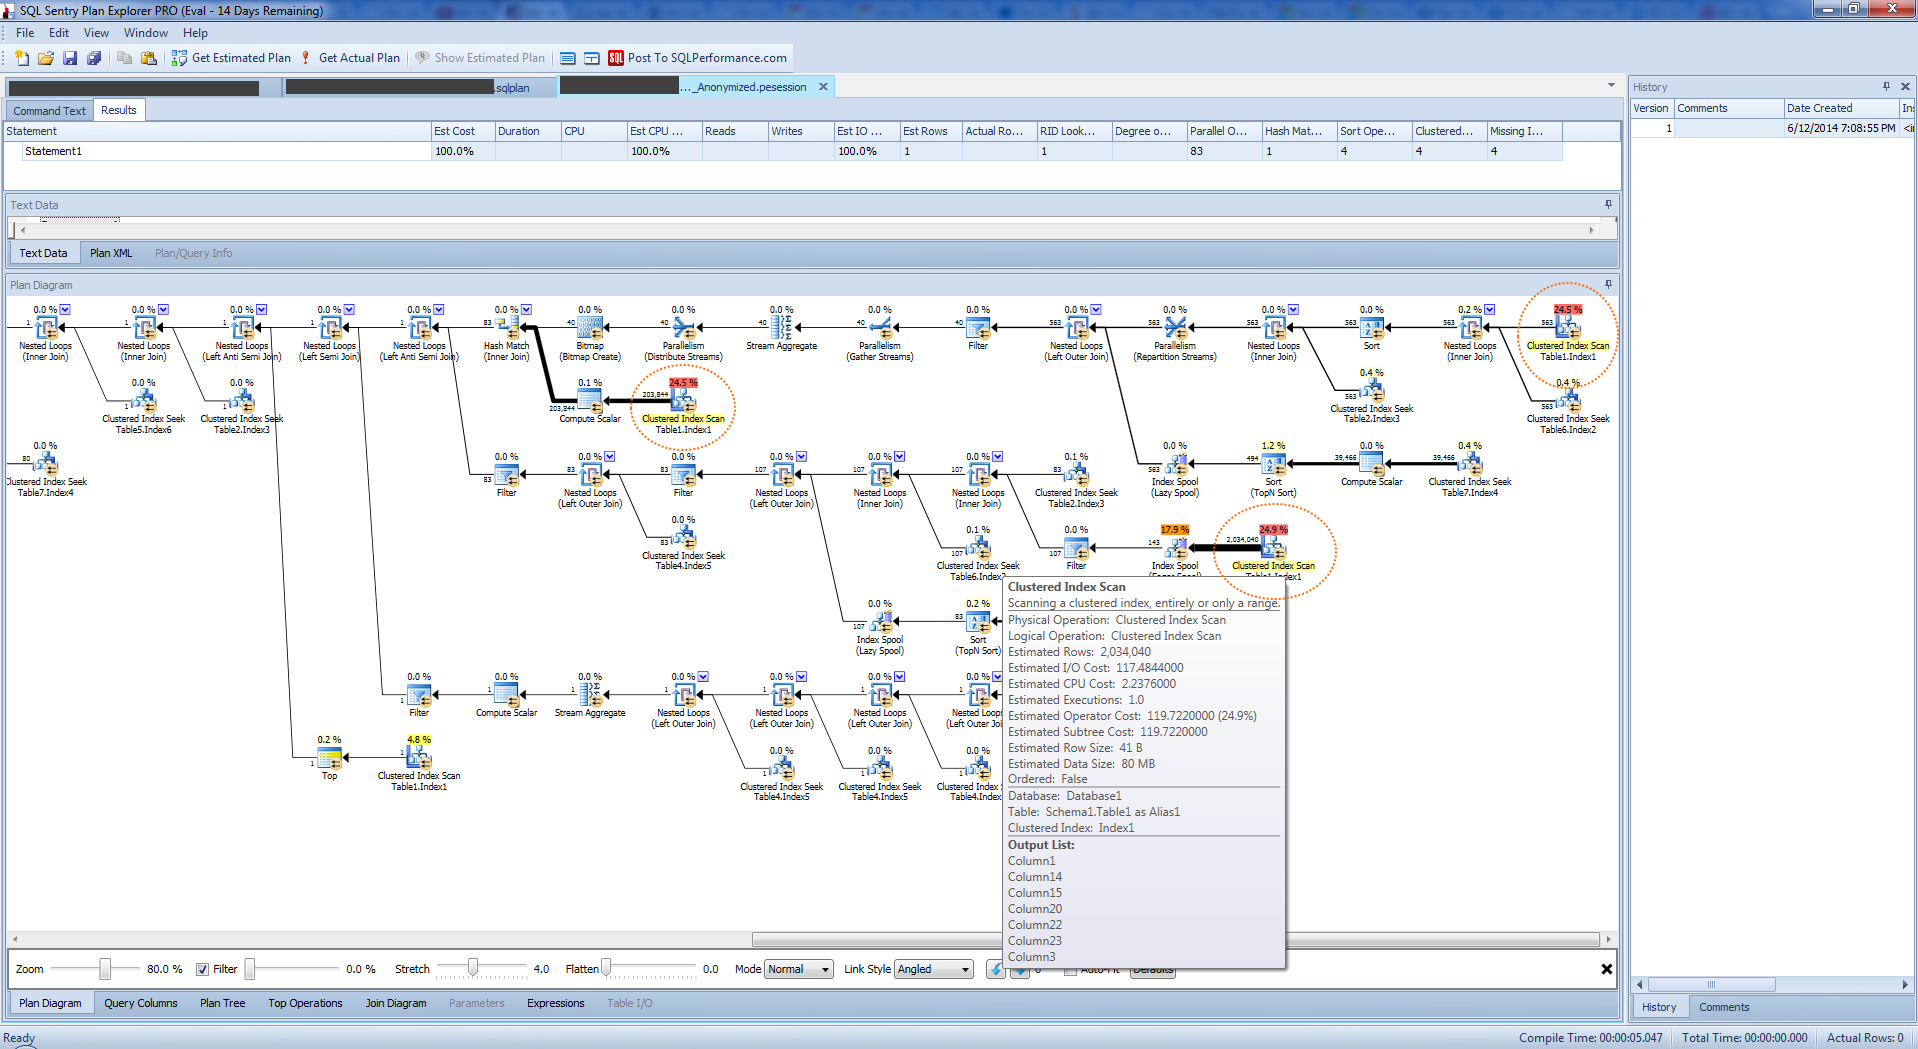
Task: Click the Flatten slider handle
Action: click(606, 967)
